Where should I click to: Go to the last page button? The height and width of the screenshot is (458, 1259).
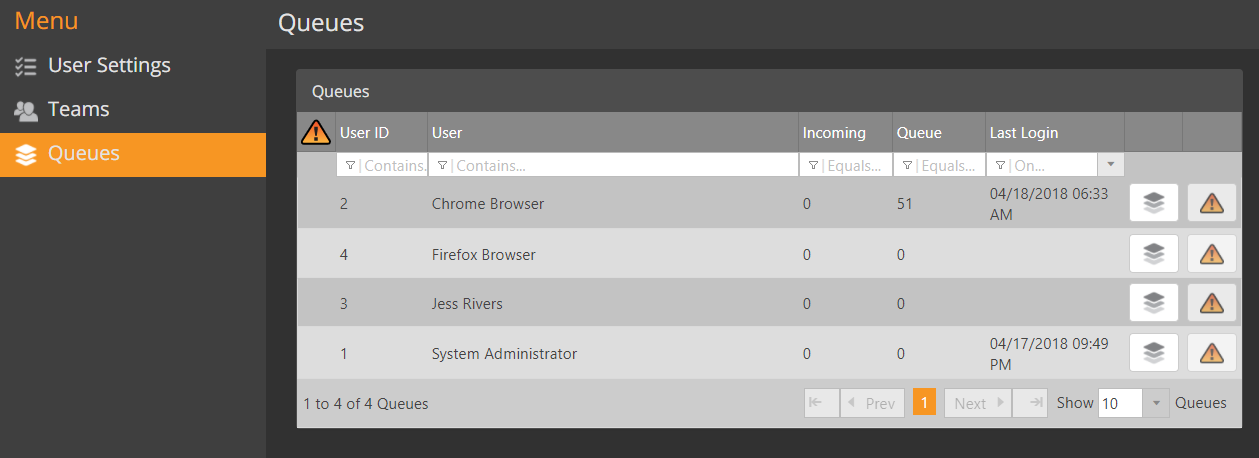(1030, 403)
